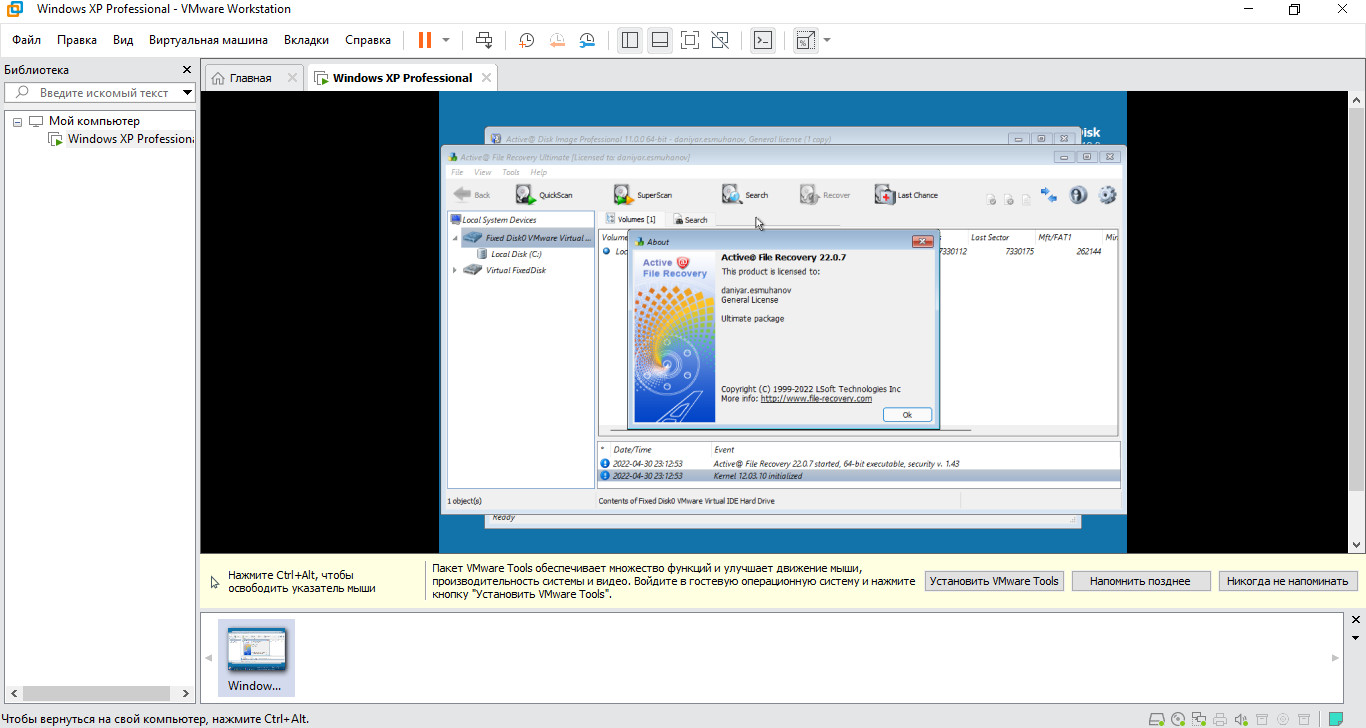Pause the virtual machine with the orange button
The width and height of the screenshot is (1366, 728).
click(x=425, y=40)
